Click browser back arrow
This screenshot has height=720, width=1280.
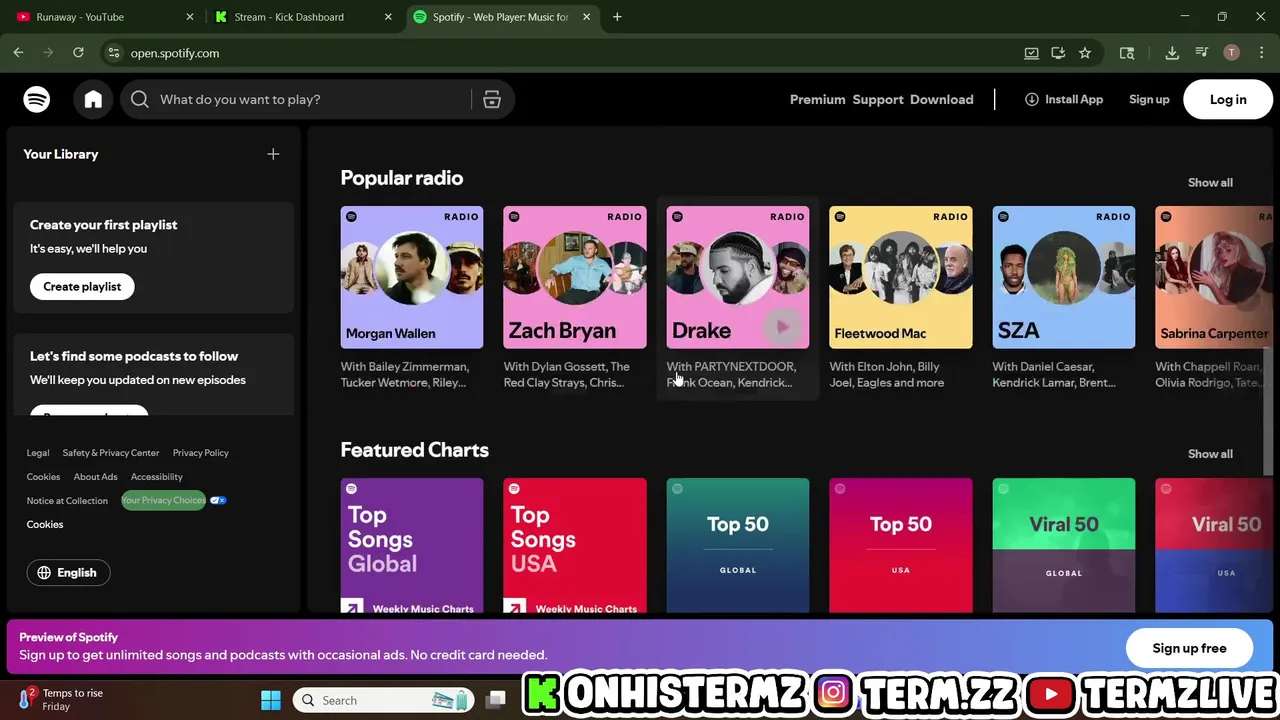[18, 53]
